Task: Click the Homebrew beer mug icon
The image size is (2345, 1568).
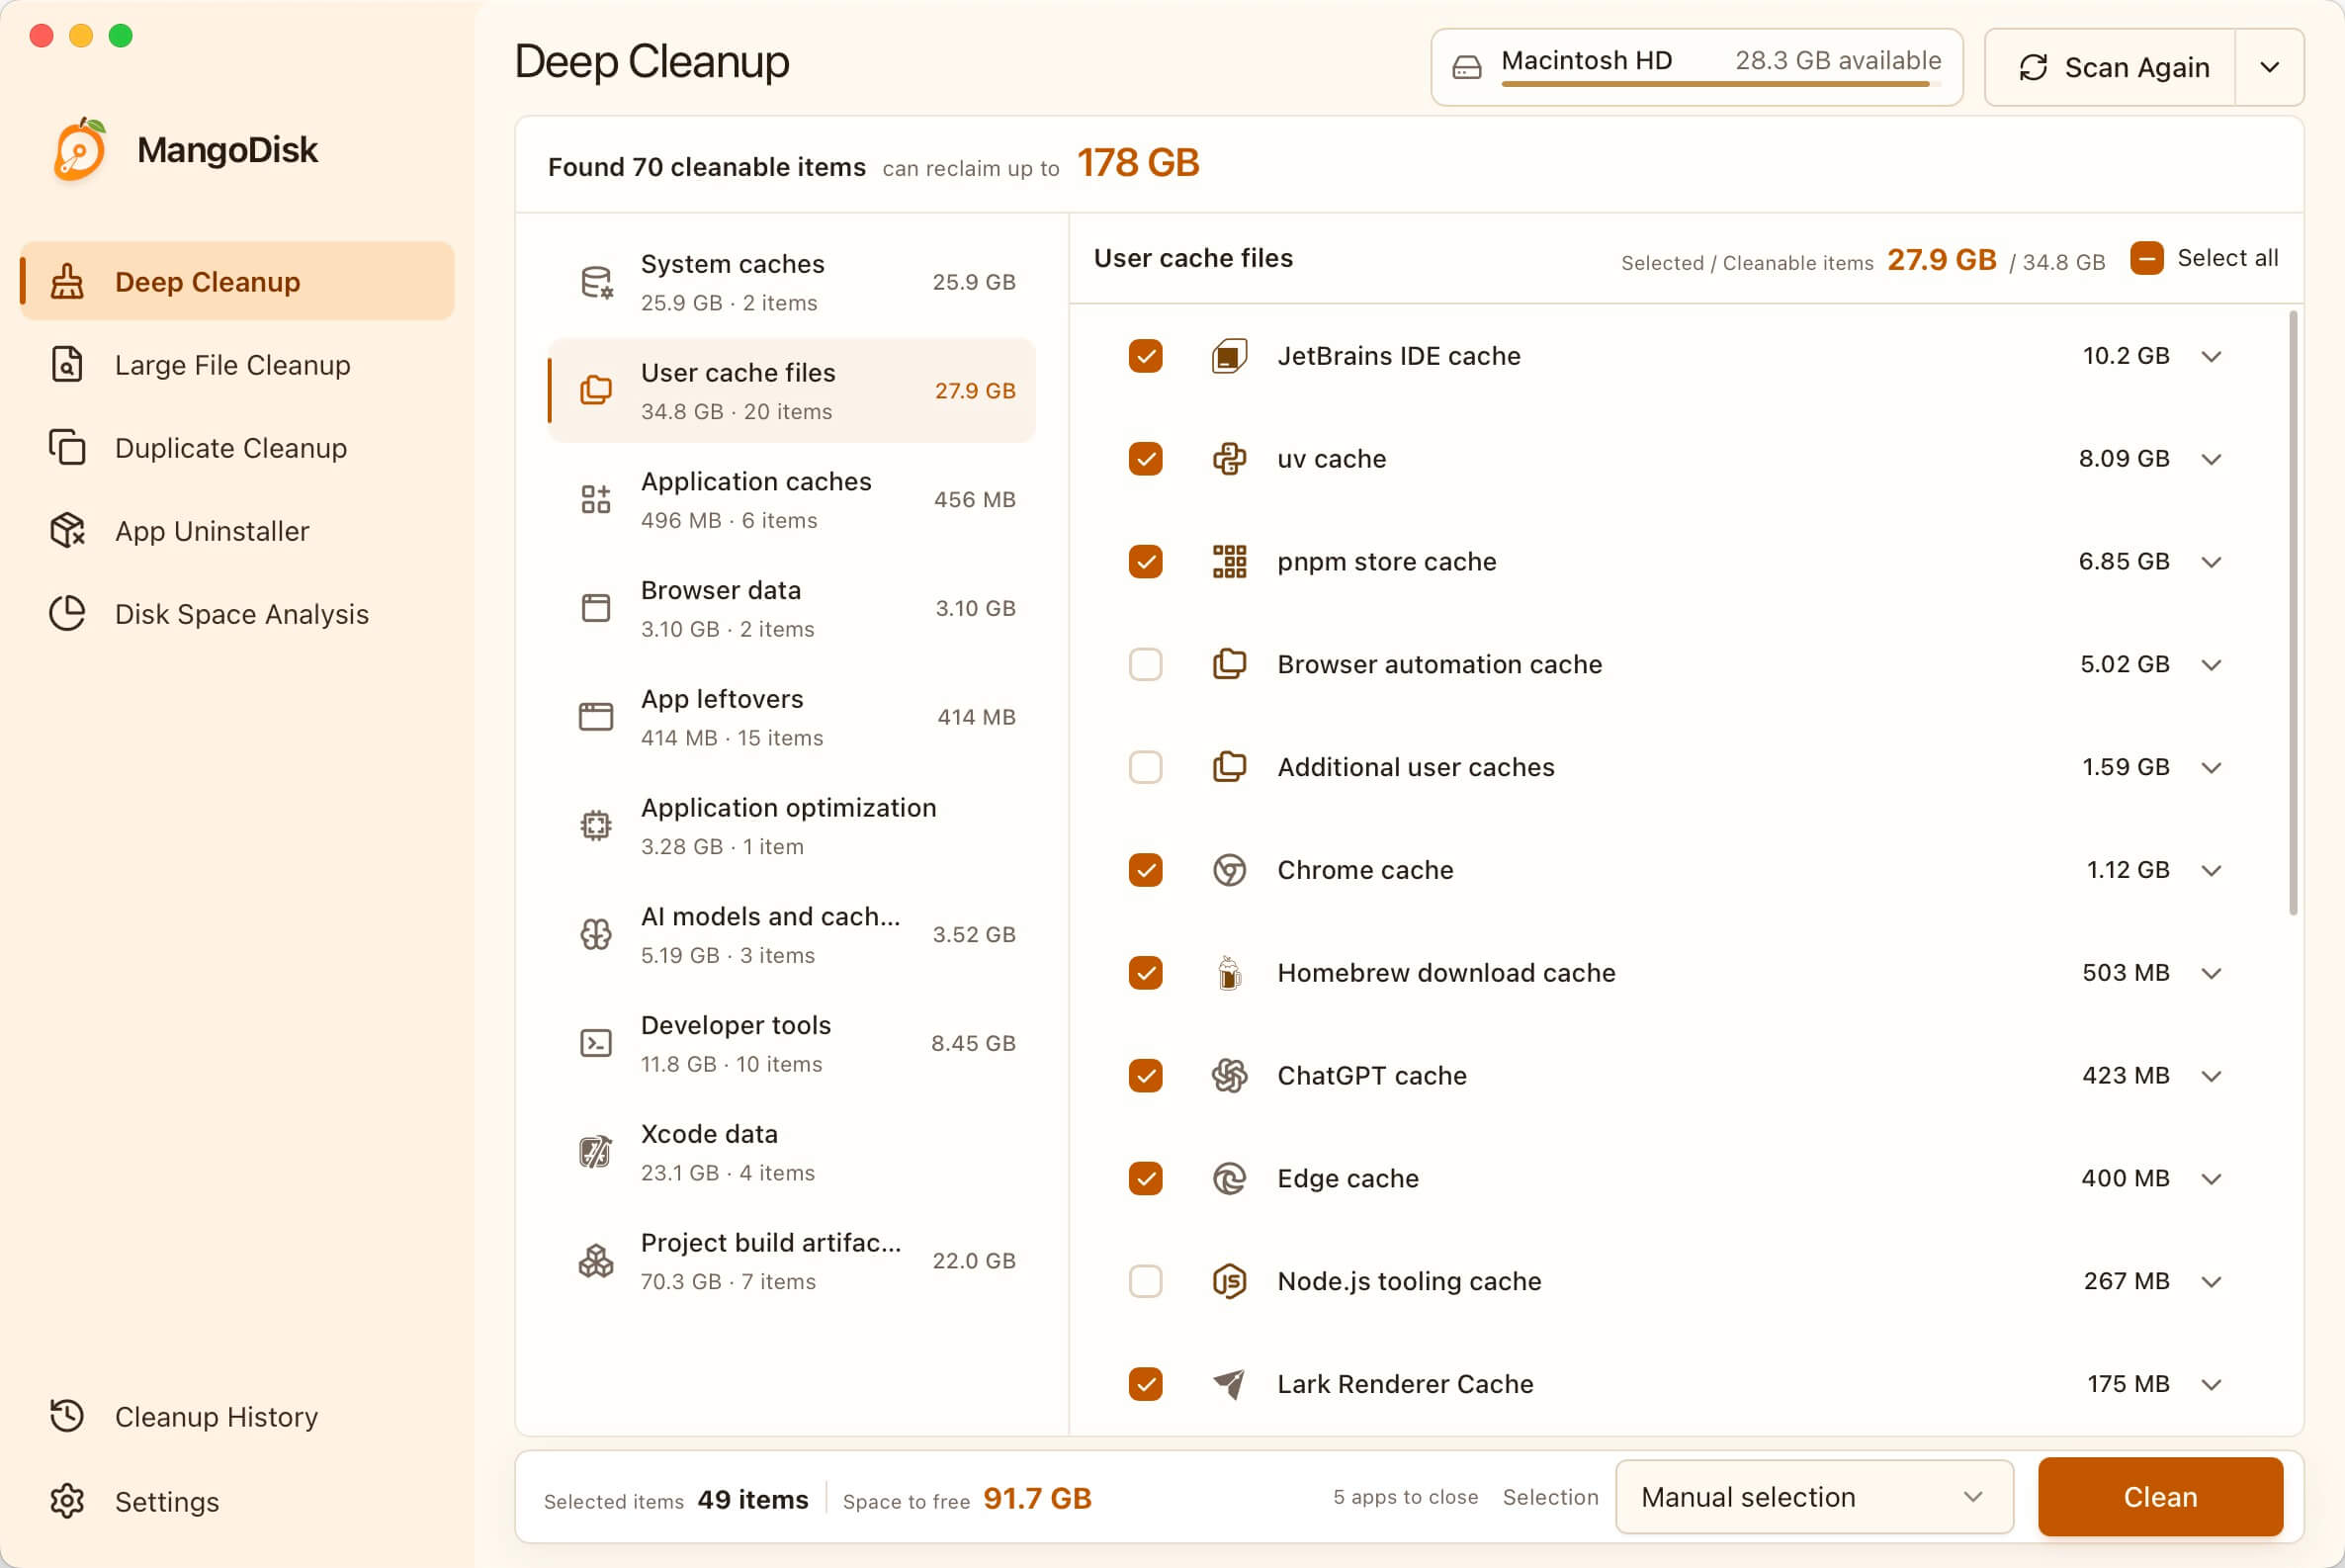Action: tap(1230, 973)
